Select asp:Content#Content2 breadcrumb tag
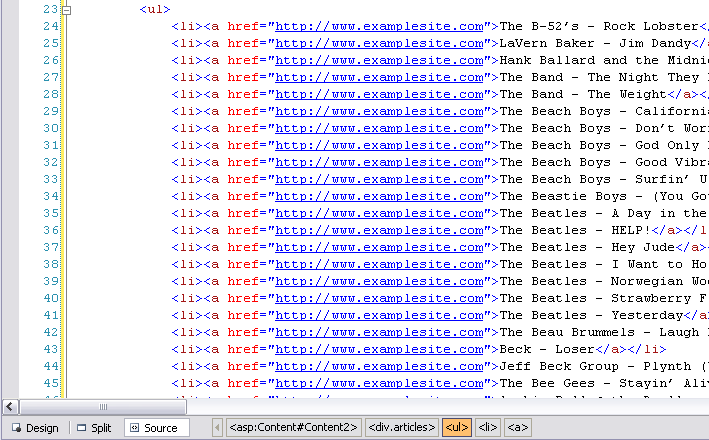709x440 pixels. tap(293, 427)
